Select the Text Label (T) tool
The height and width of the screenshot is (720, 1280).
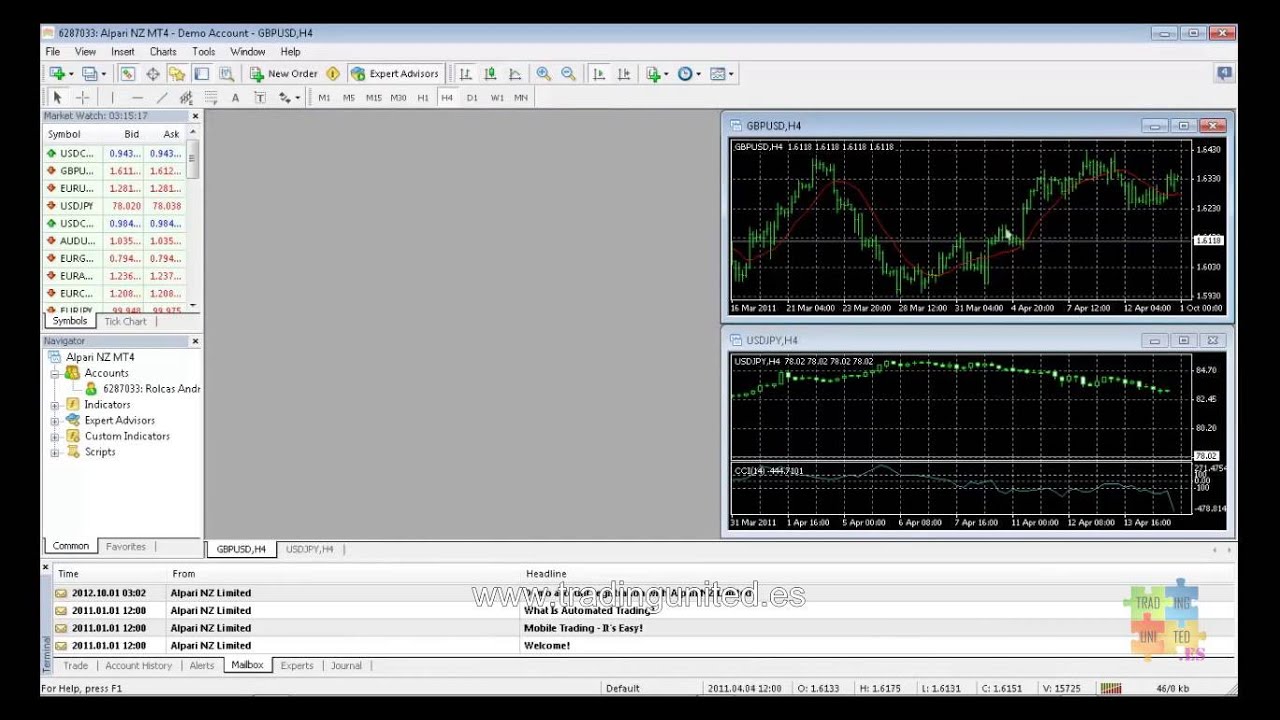click(260, 97)
